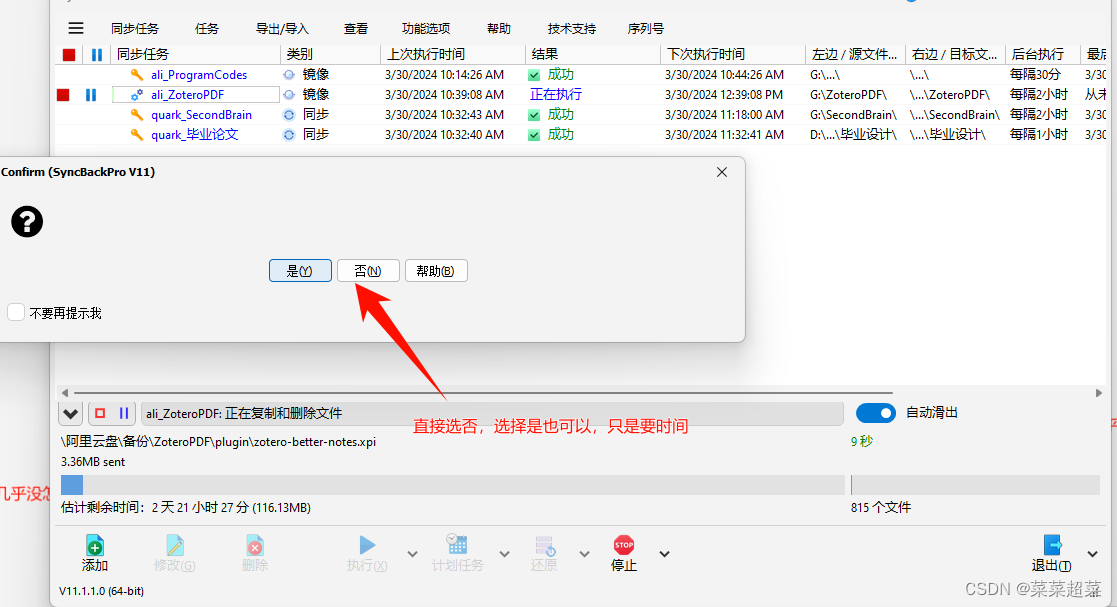Open the hamburger menu icon
Screen dimensions: 1117x607
(76, 28)
